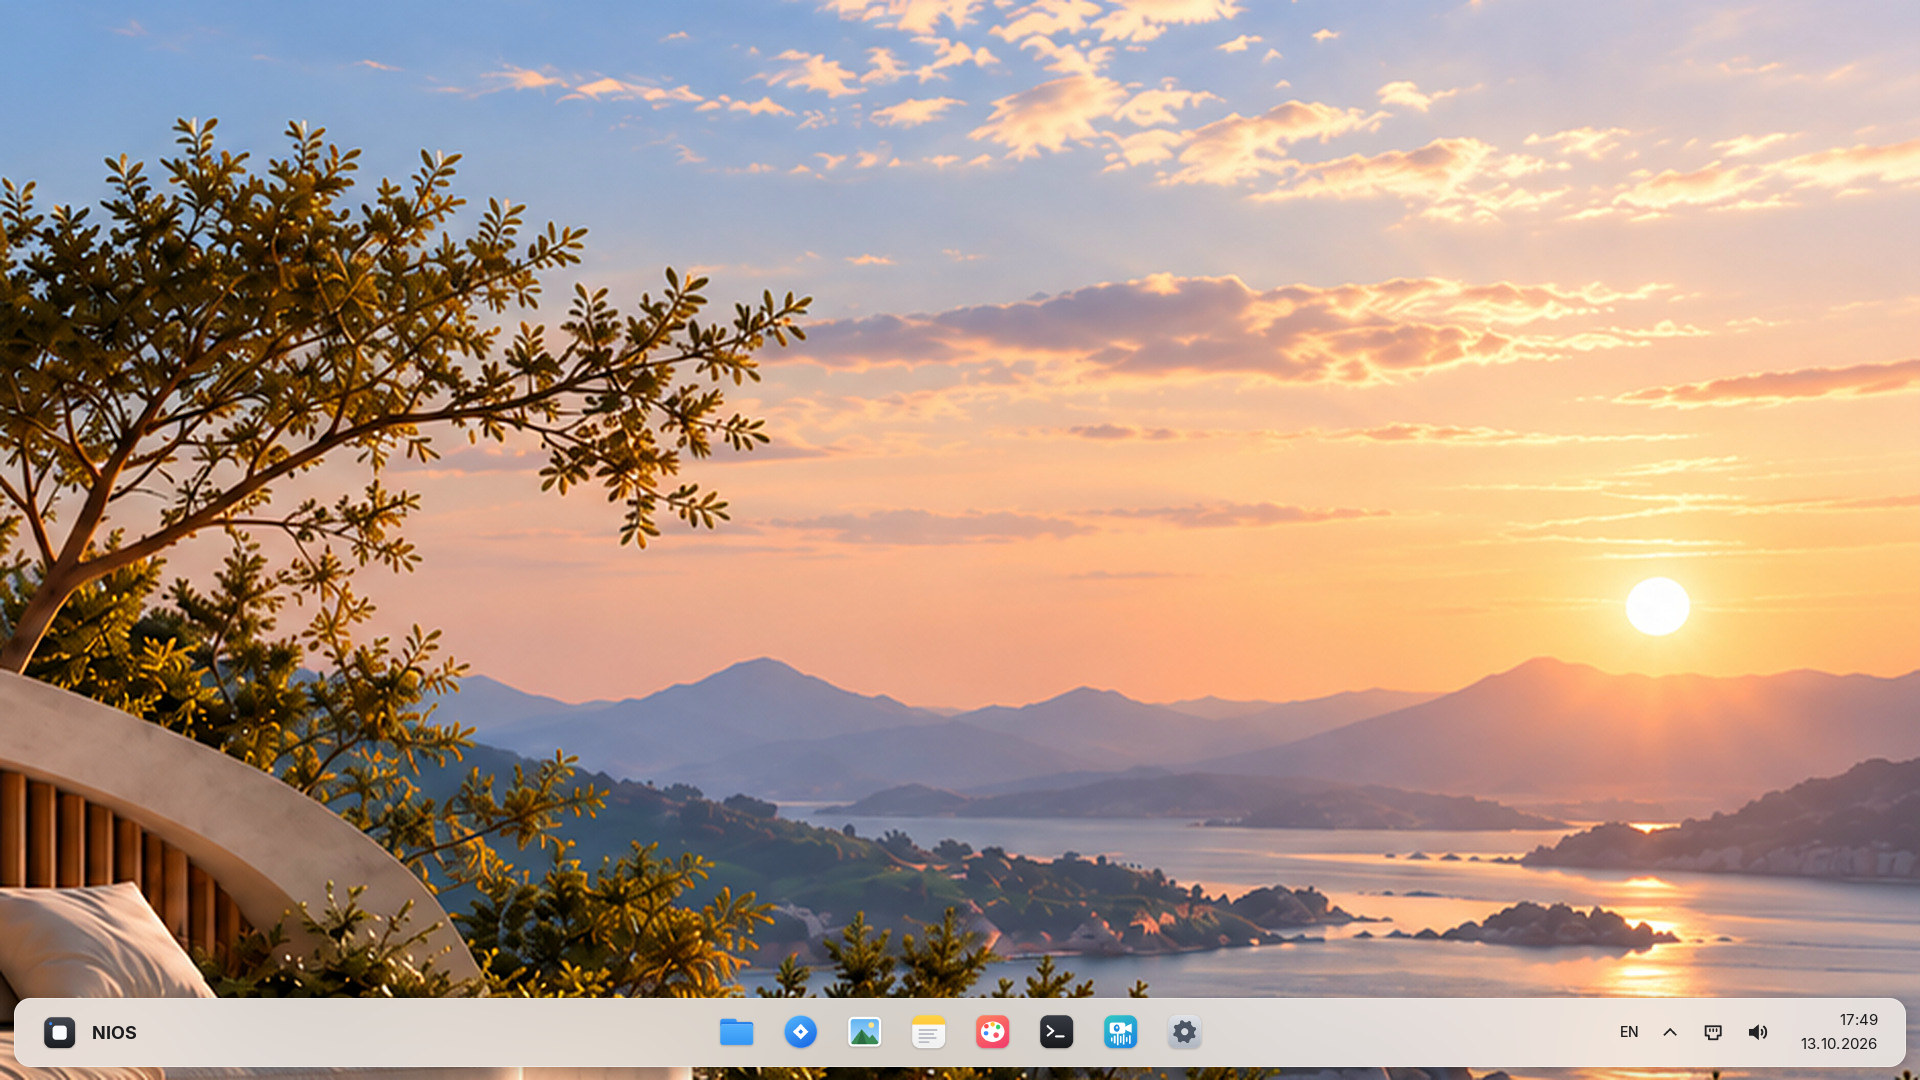Open clock showing 17:49
This screenshot has width=1920, height=1080.
pyautogui.click(x=1859, y=1020)
